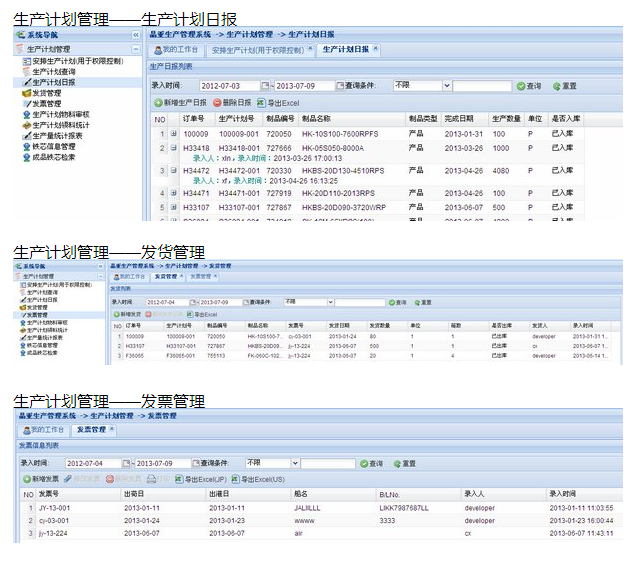Click start date field 2012-07-03
This screenshot has height=576, width=641.
(229, 86)
